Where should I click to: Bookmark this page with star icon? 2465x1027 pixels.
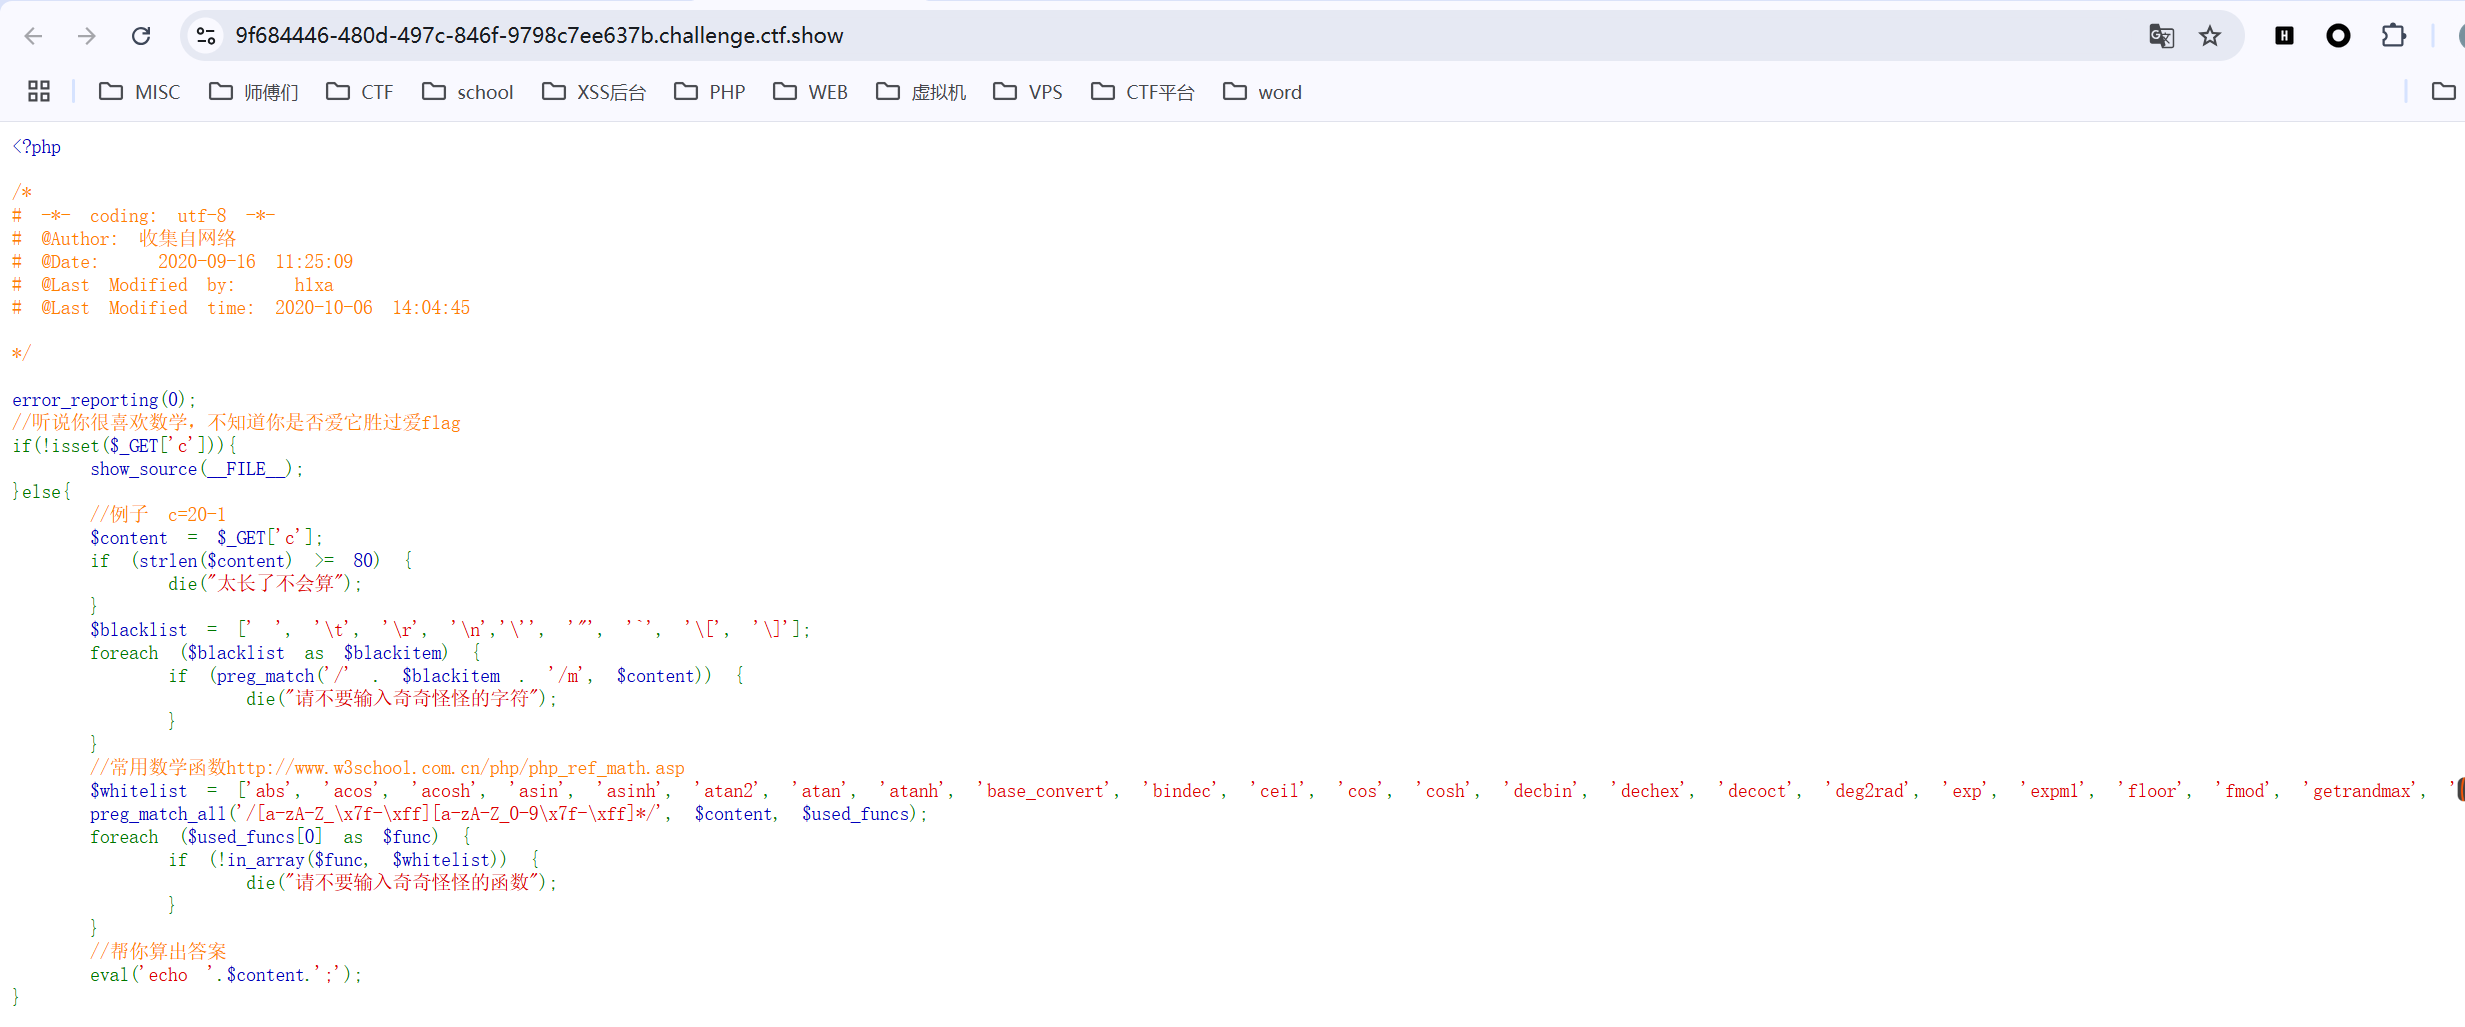[2210, 36]
